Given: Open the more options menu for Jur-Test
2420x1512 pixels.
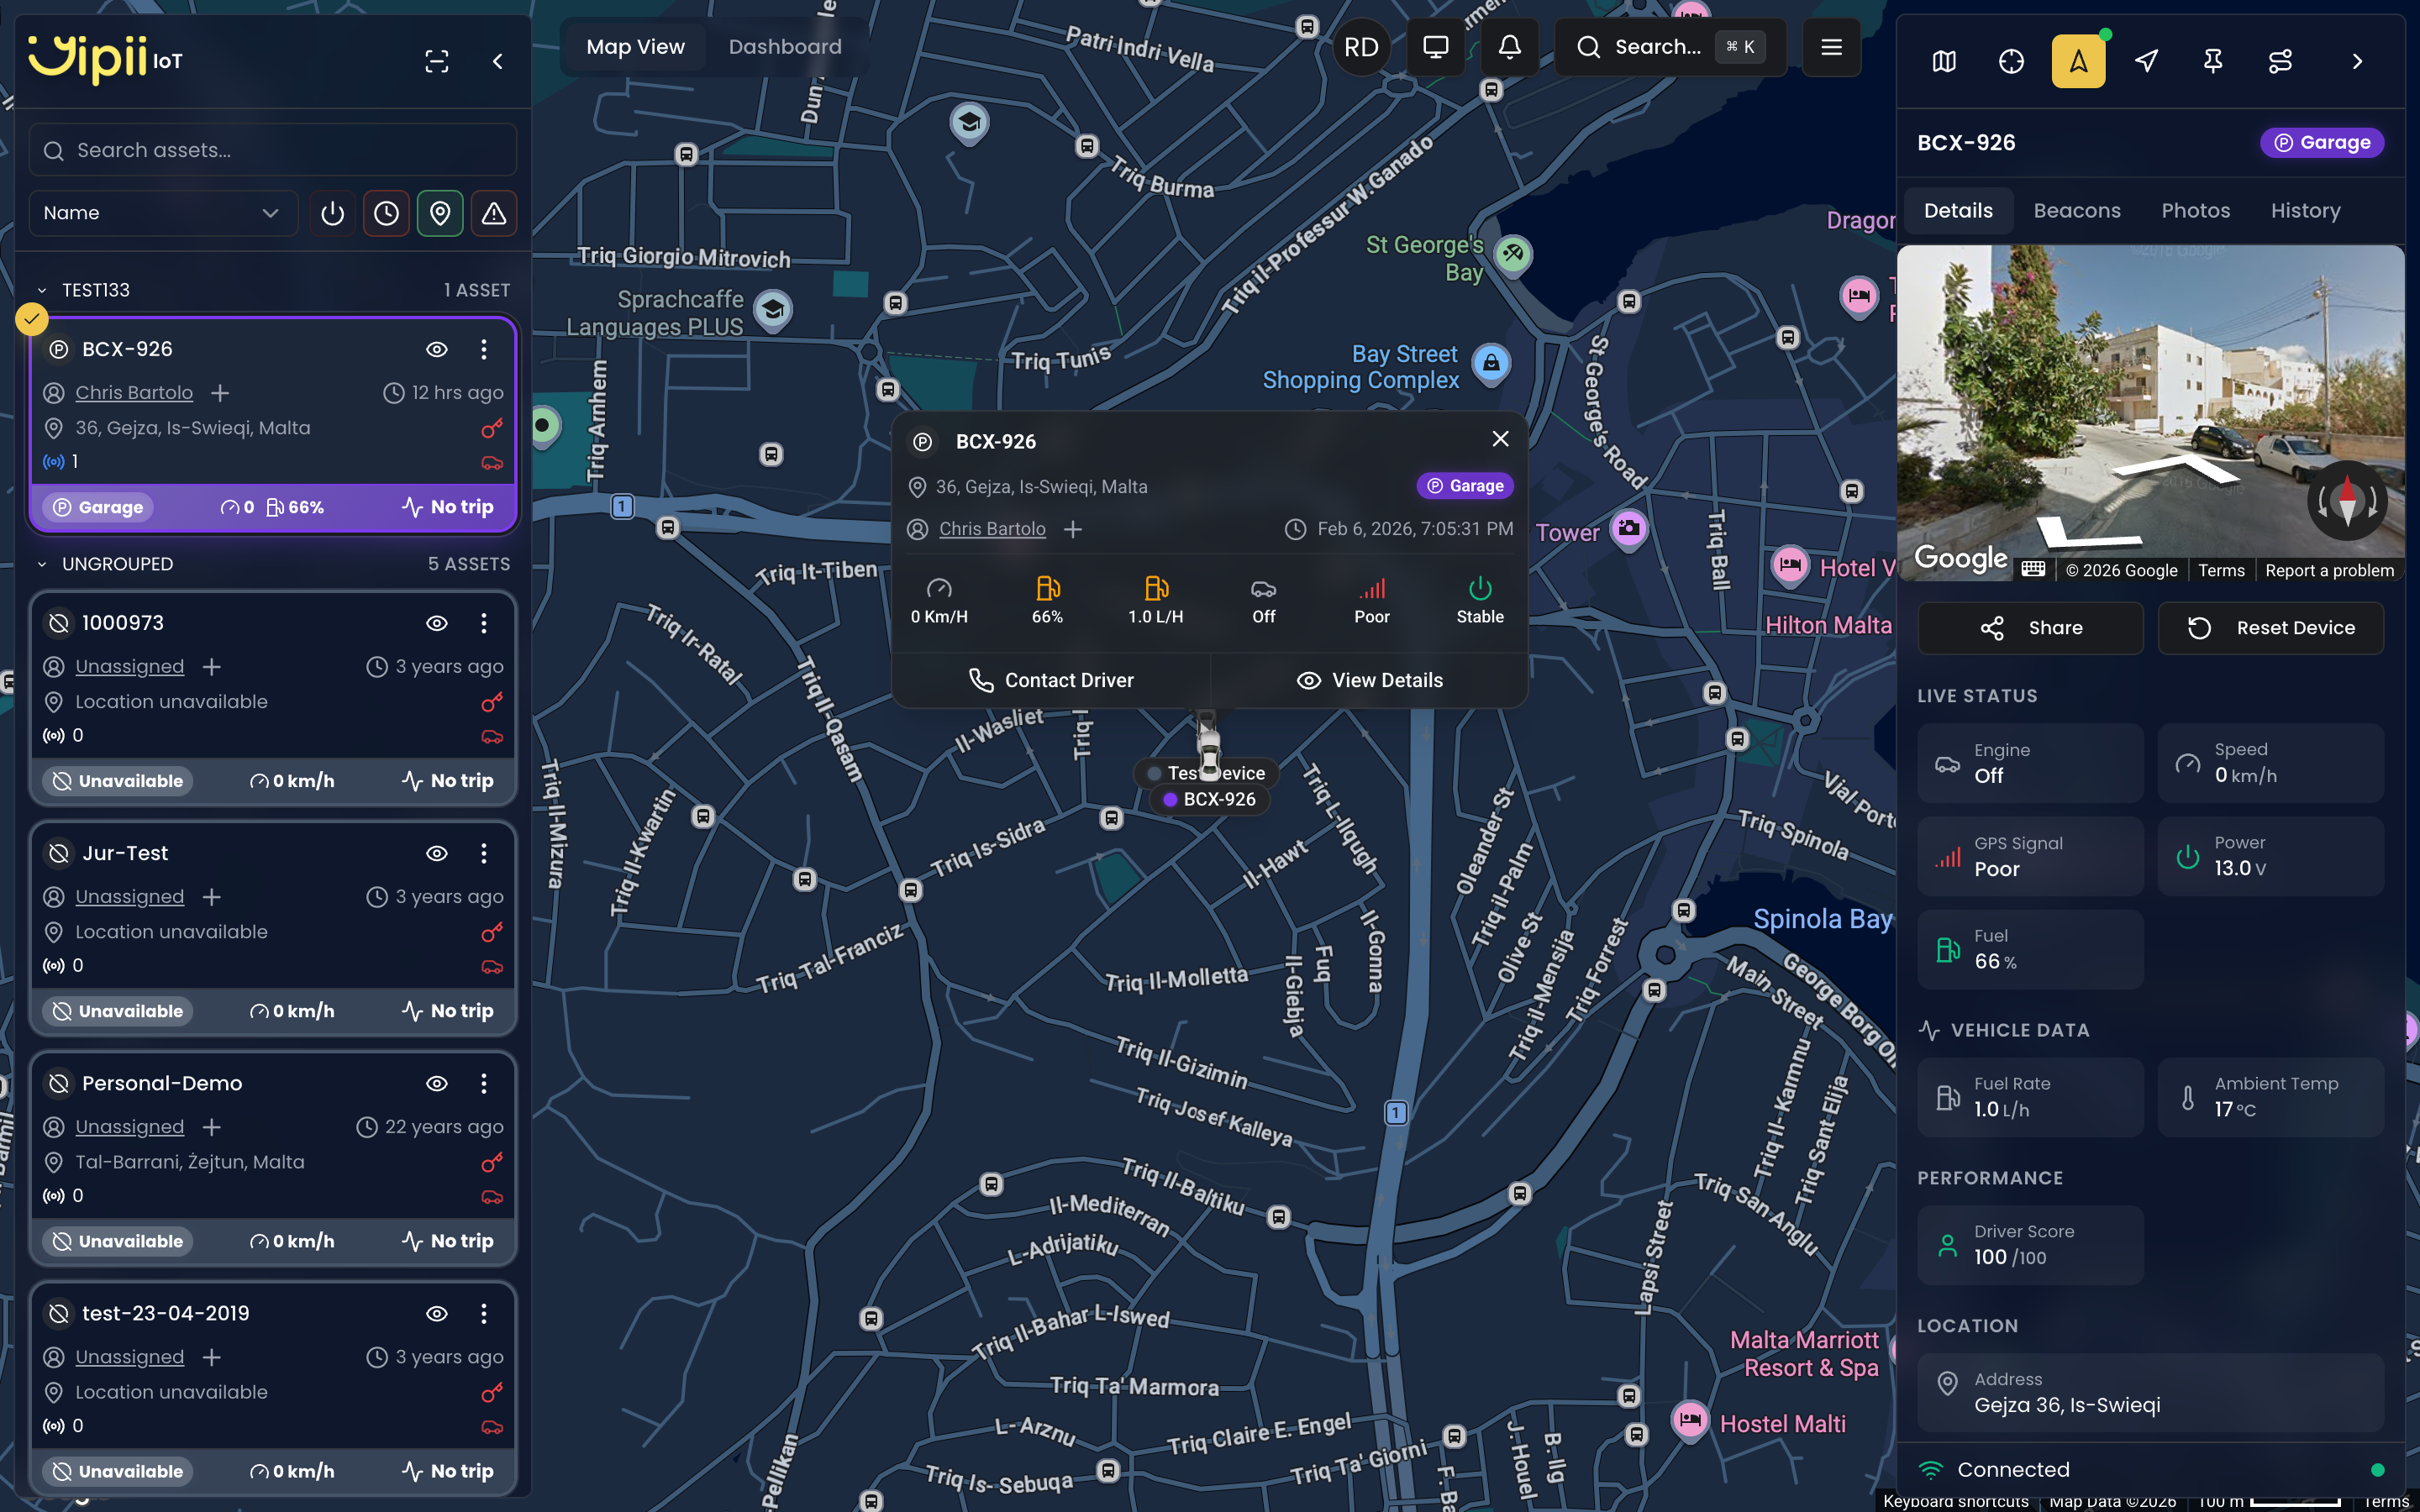Looking at the screenshot, I should tap(484, 853).
